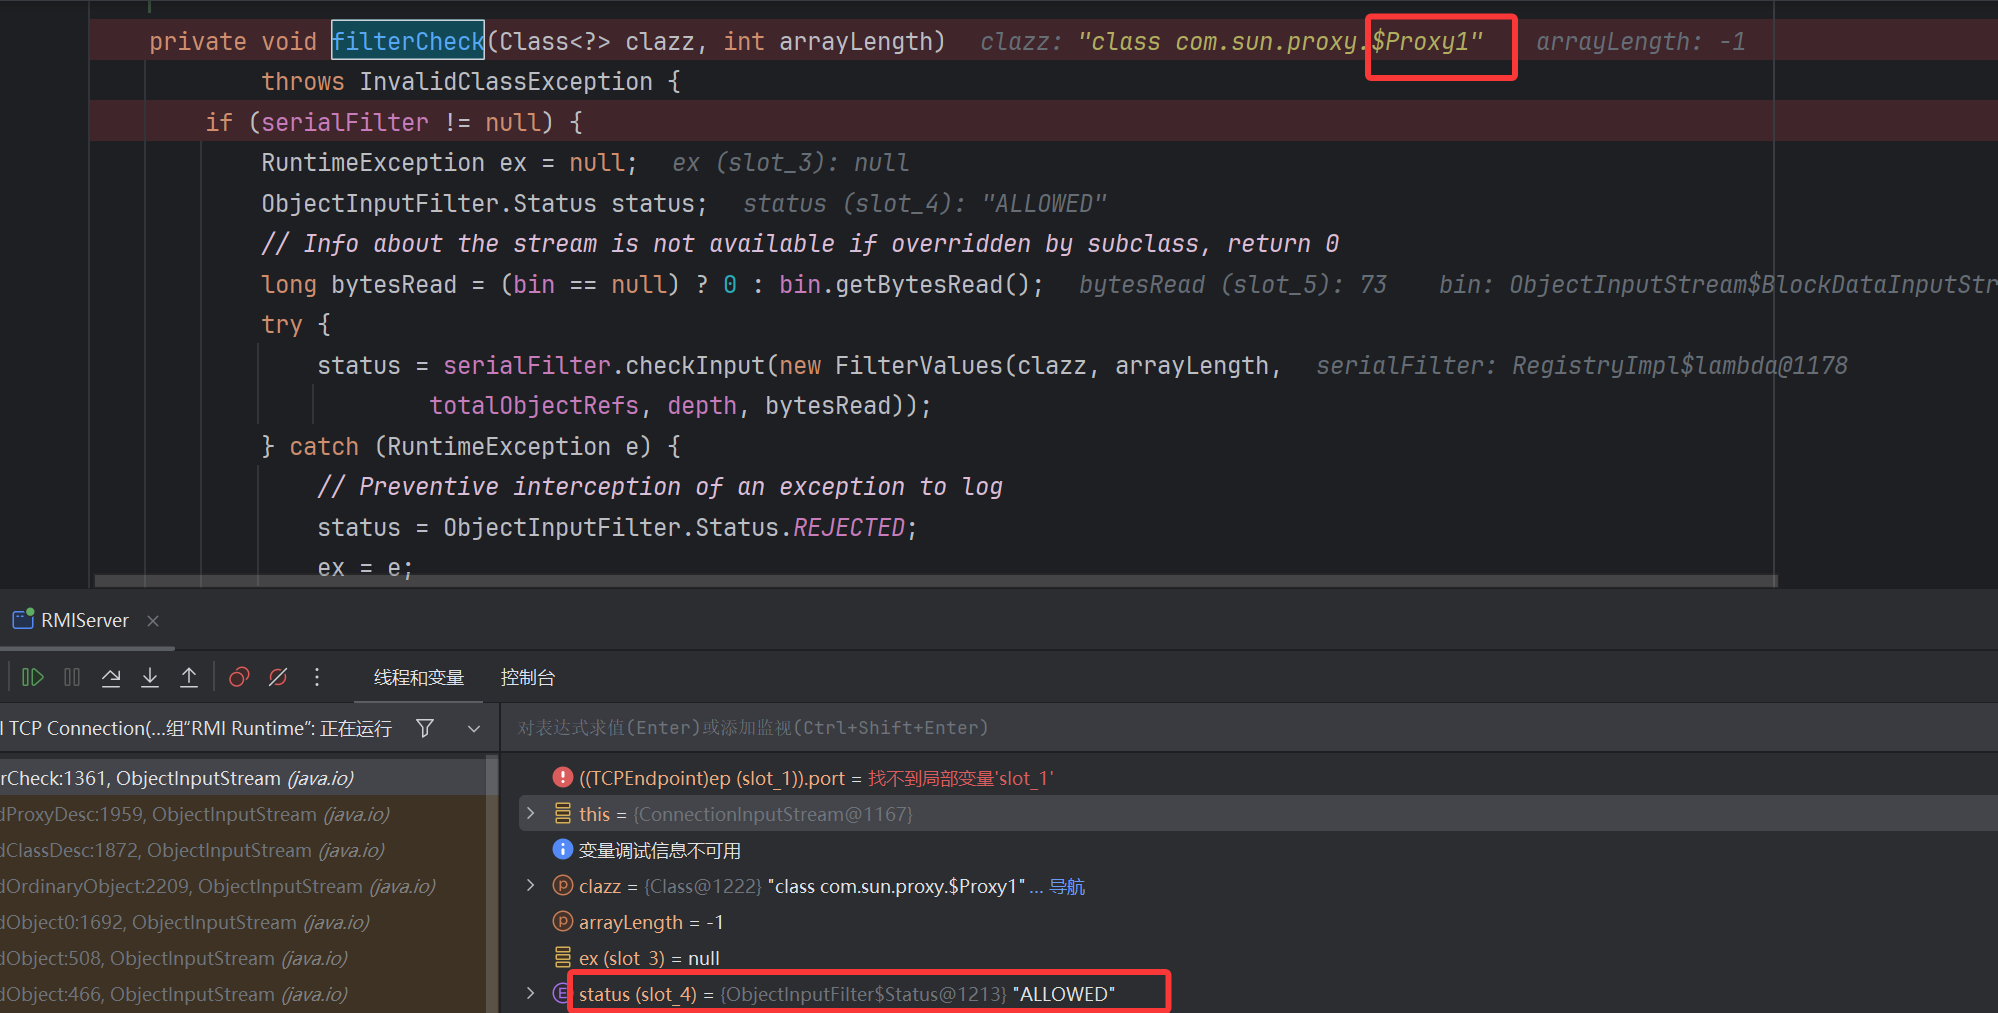Expand the 'this' ConnectionInputStream variable
The image size is (1998, 1013).
[531, 814]
